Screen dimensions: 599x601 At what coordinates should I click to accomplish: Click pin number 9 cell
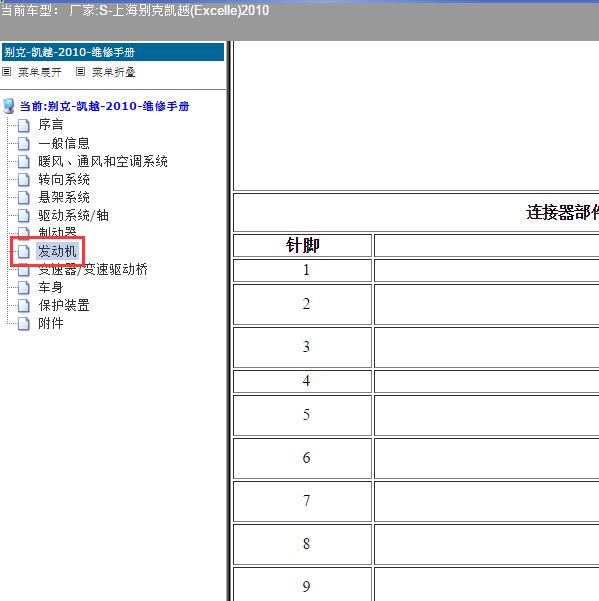(x=302, y=584)
